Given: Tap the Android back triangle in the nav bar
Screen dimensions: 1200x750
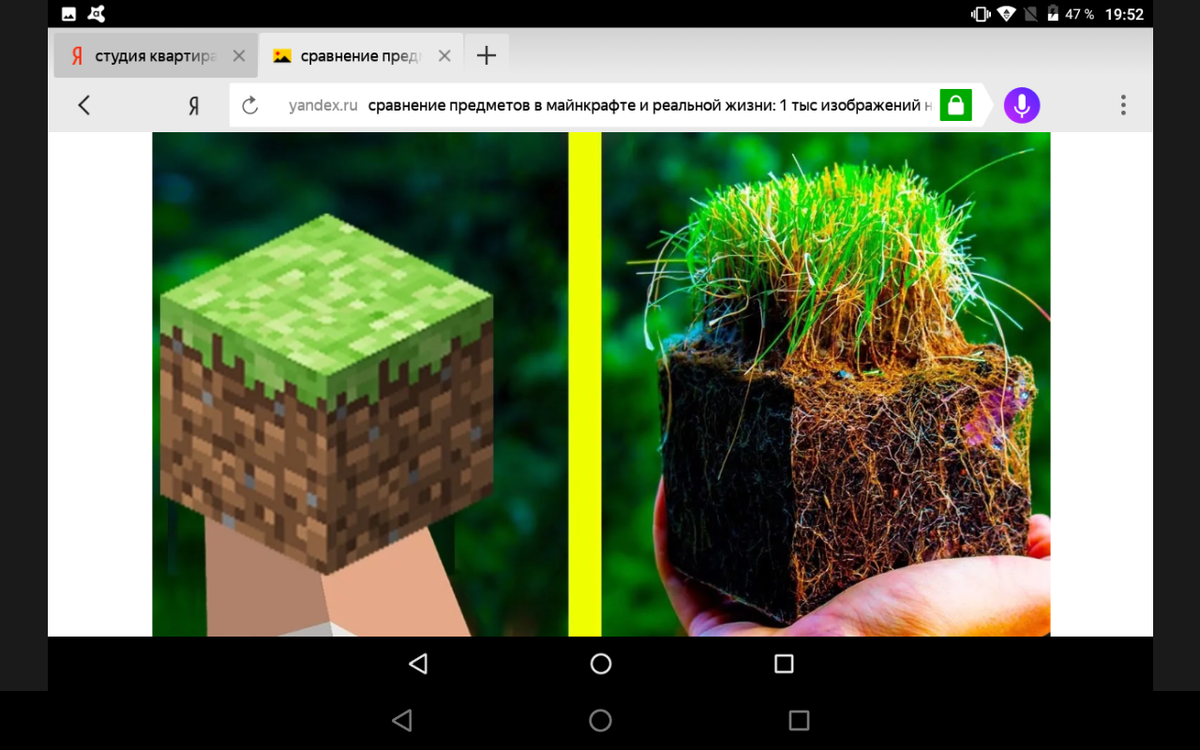Looking at the screenshot, I should pyautogui.click(x=418, y=663).
